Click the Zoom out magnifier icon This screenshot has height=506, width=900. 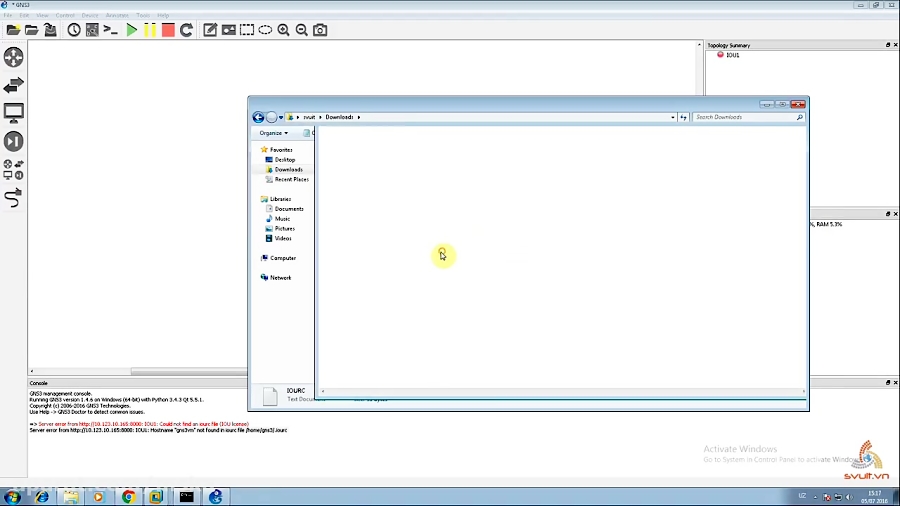click(302, 30)
